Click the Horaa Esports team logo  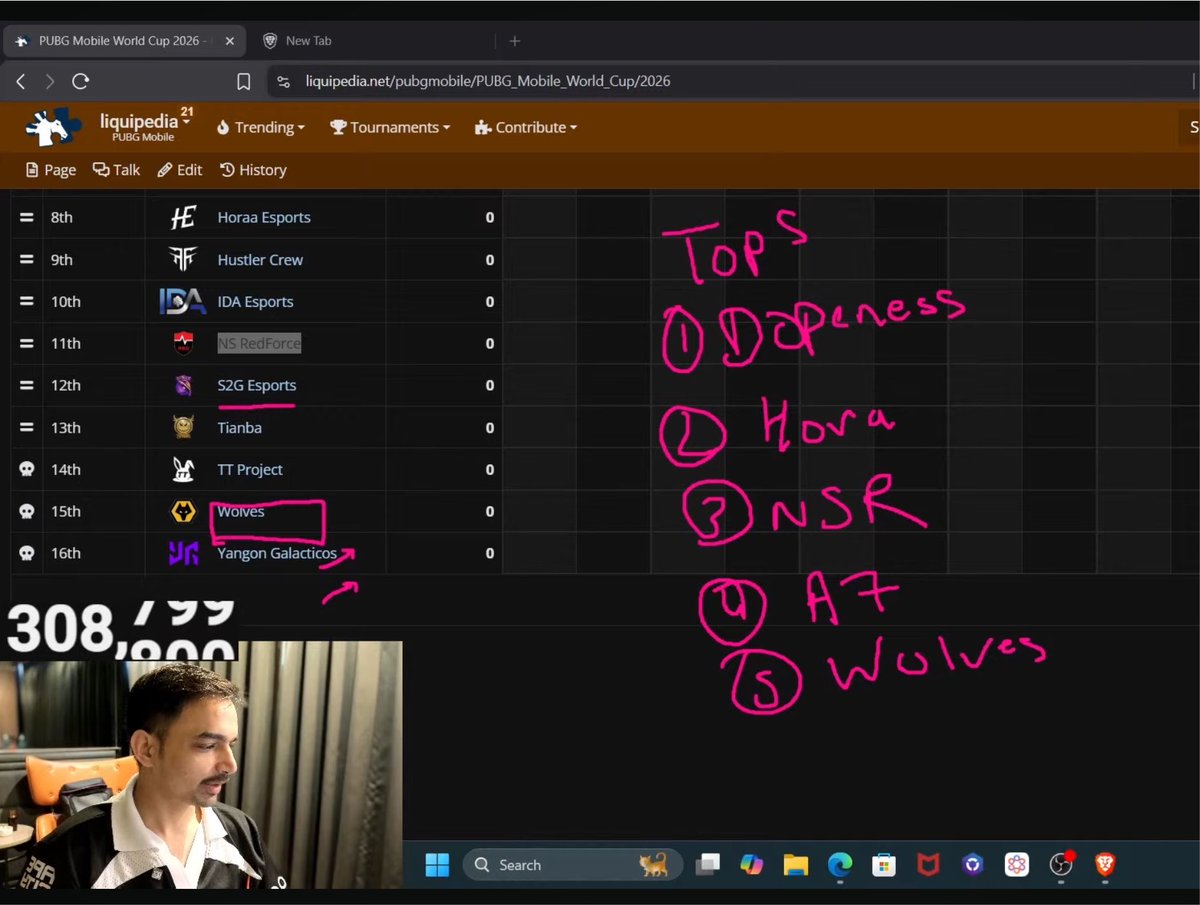(x=183, y=217)
